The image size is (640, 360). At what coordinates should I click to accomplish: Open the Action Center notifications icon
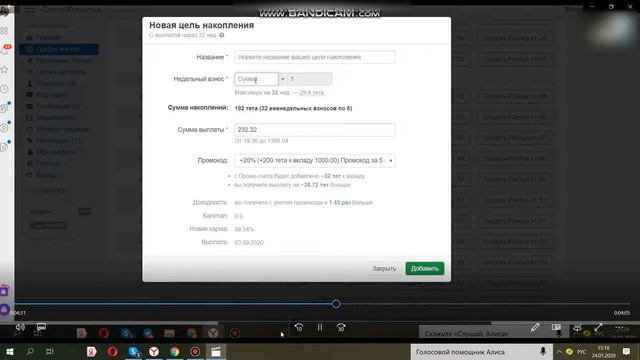coord(626,351)
